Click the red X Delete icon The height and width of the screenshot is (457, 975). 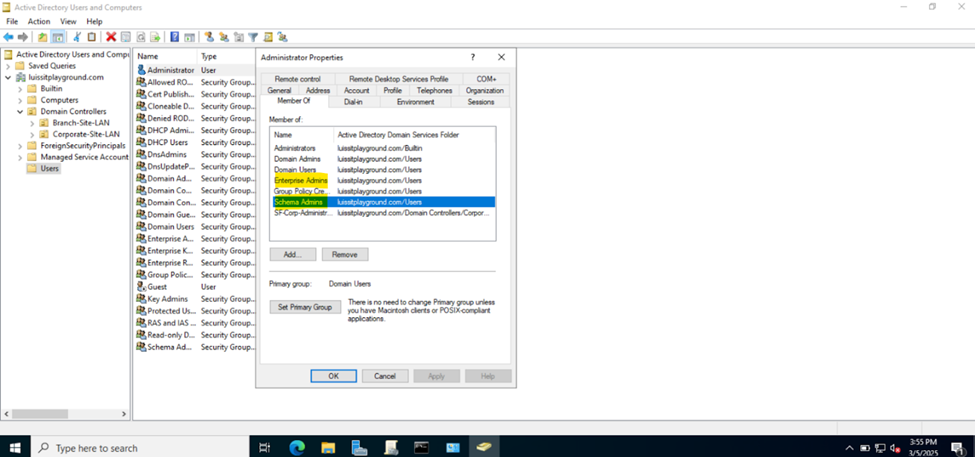pyautogui.click(x=111, y=37)
